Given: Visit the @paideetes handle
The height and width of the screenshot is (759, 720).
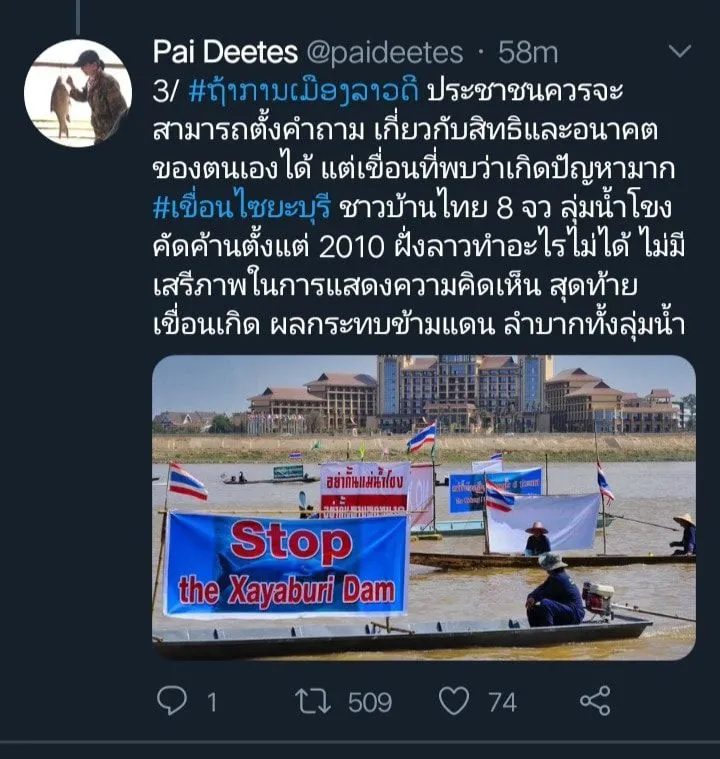Looking at the screenshot, I should 384,53.
